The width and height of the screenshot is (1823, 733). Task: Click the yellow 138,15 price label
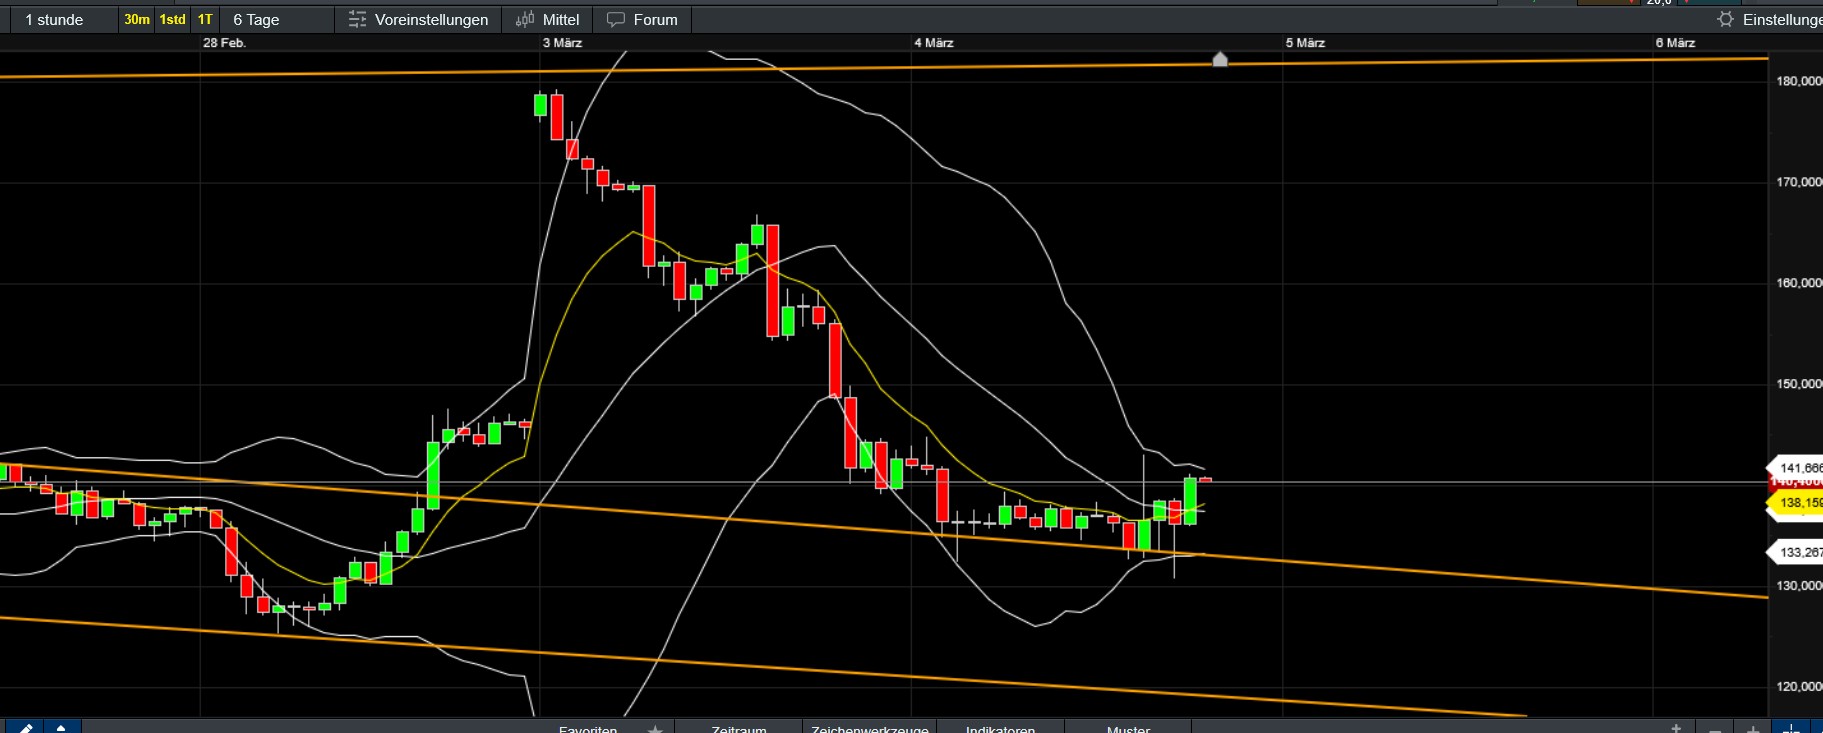click(1797, 503)
